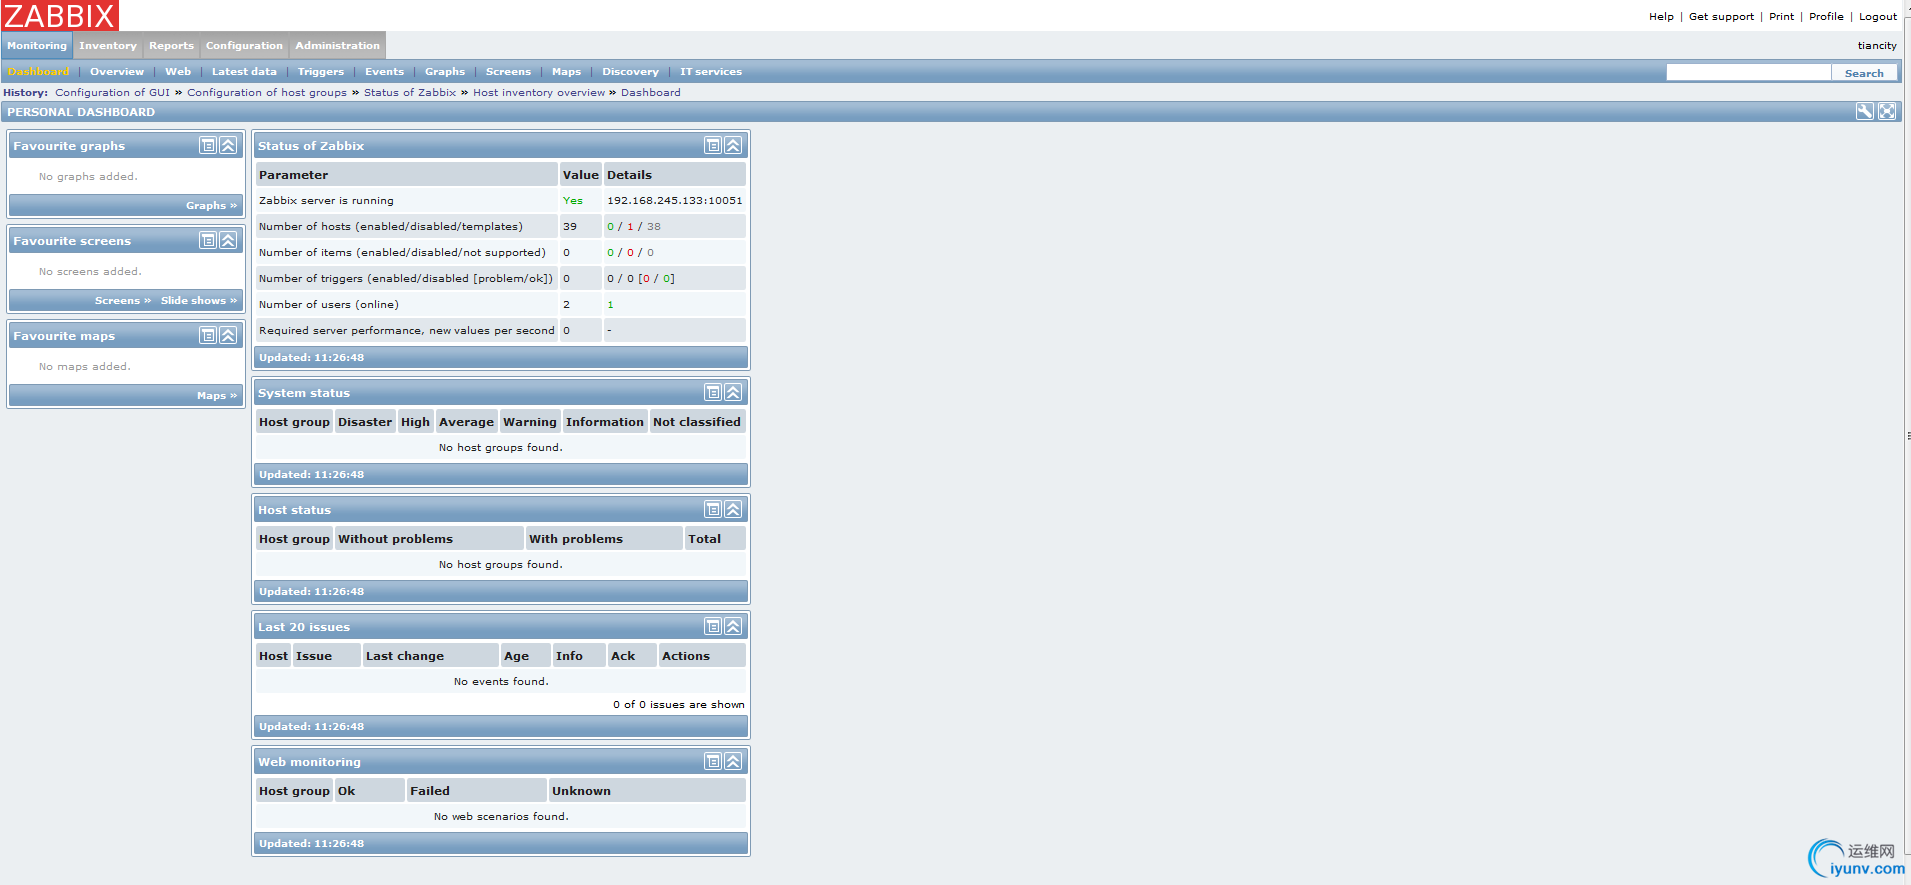Click Logout in the top bar
Viewport: 1911px width, 885px height.
click(x=1878, y=17)
